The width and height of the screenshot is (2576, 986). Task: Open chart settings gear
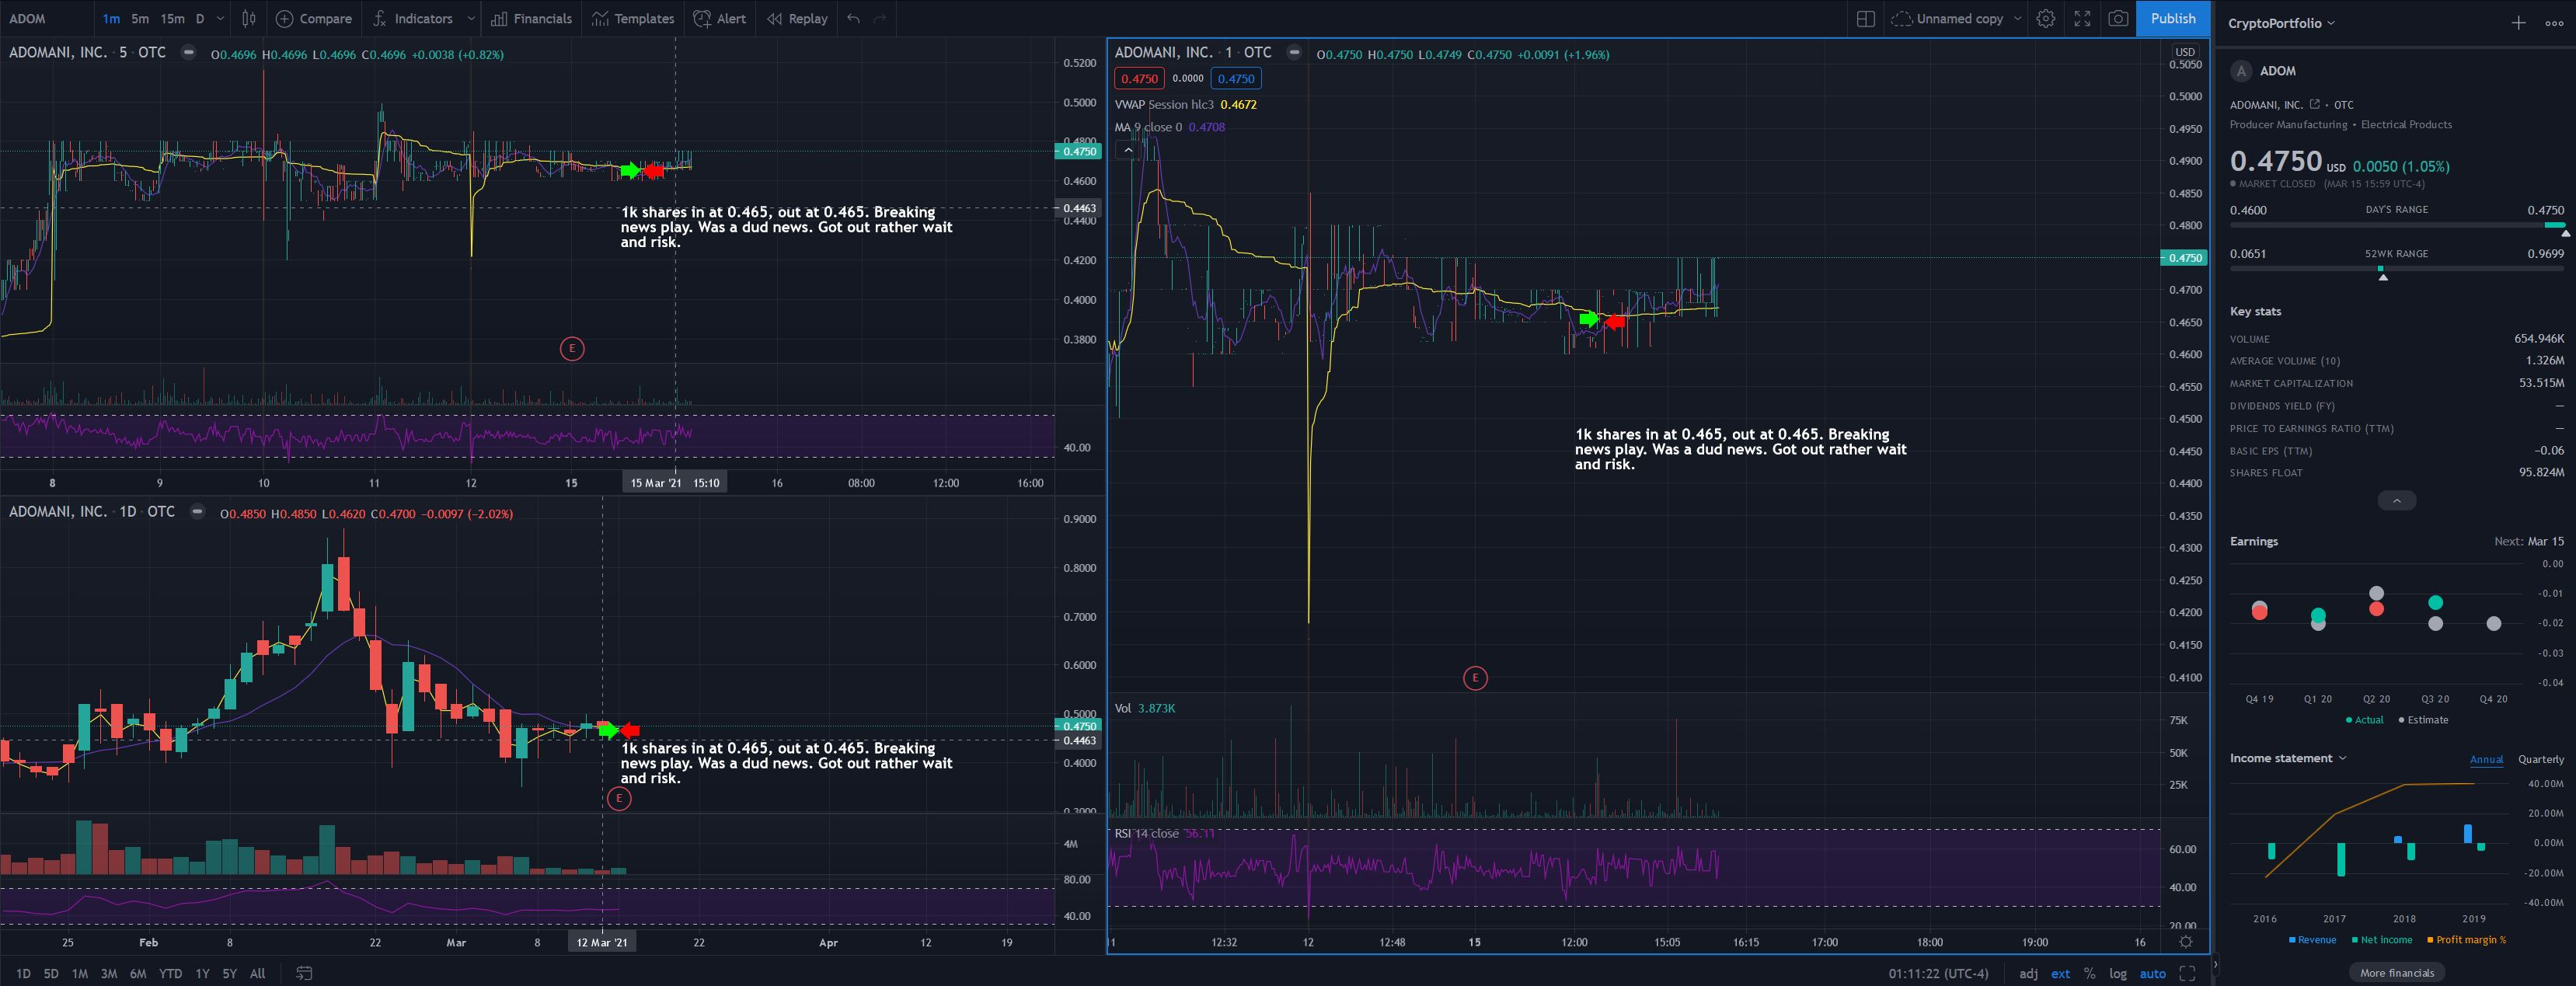pyautogui.click(x=2046, y=18)
